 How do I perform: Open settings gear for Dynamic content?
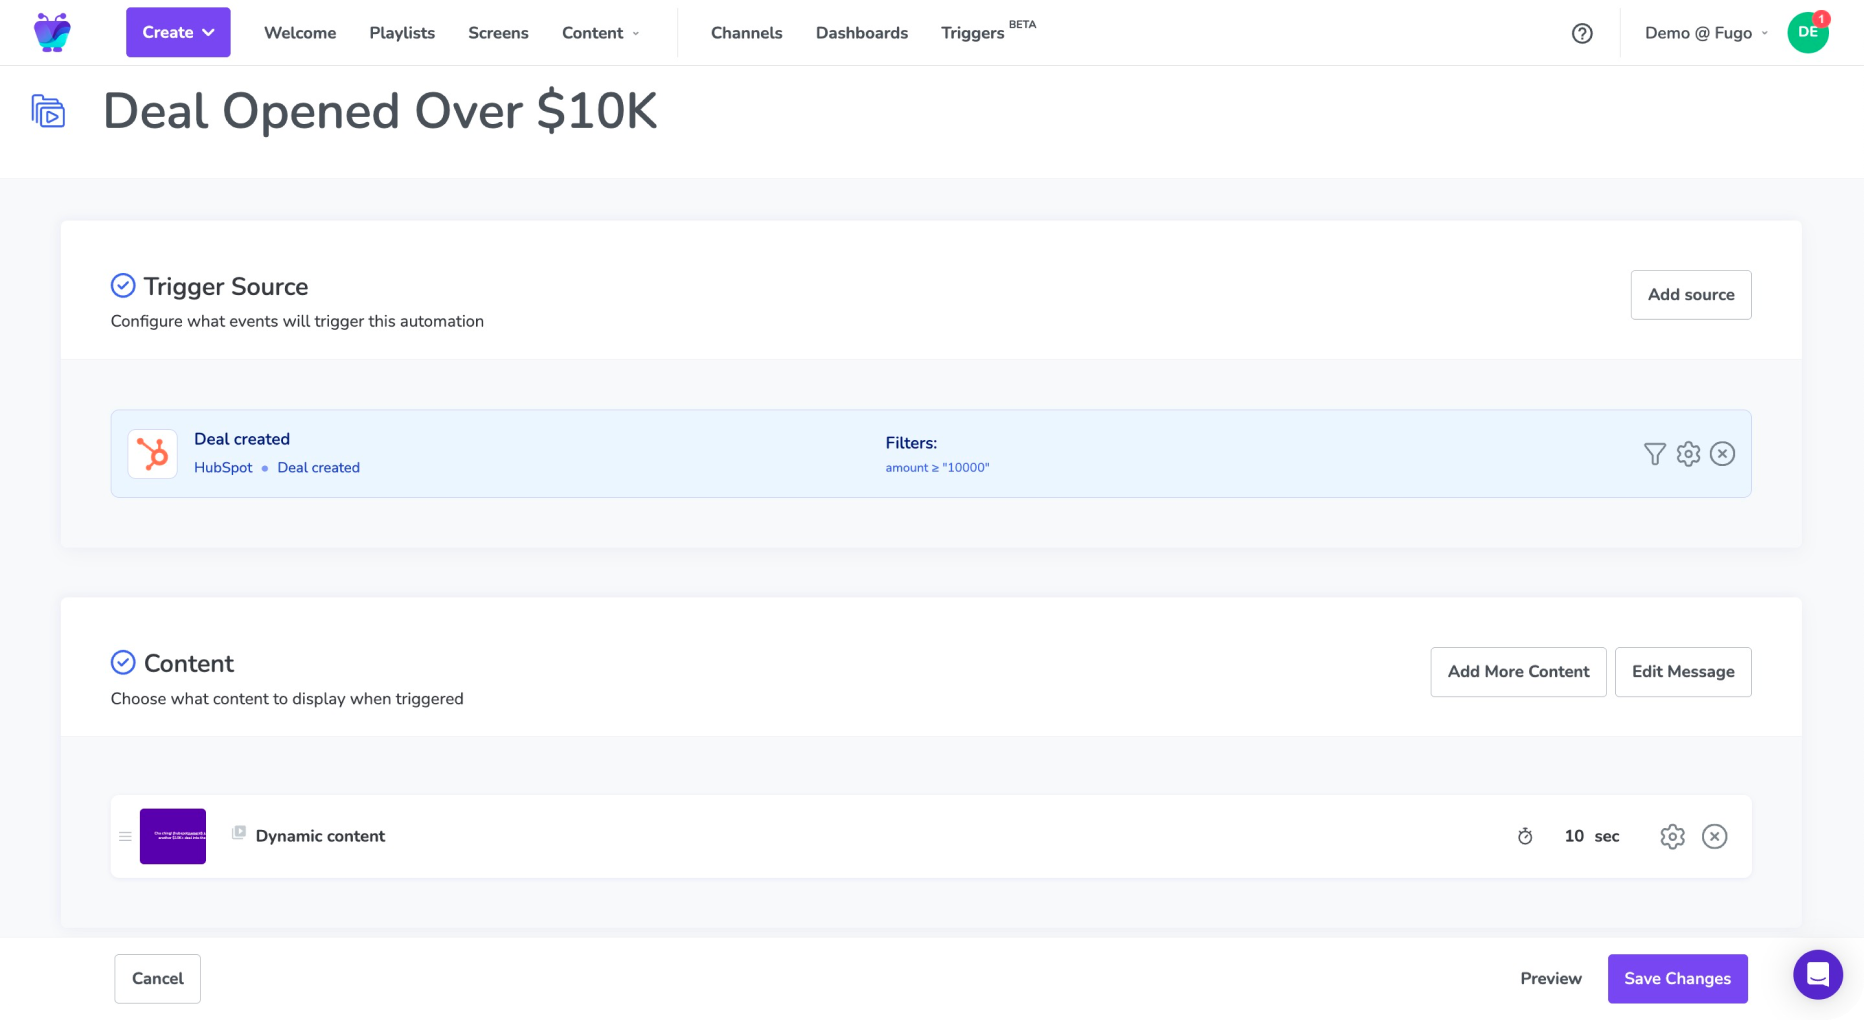coord(1672,836)
